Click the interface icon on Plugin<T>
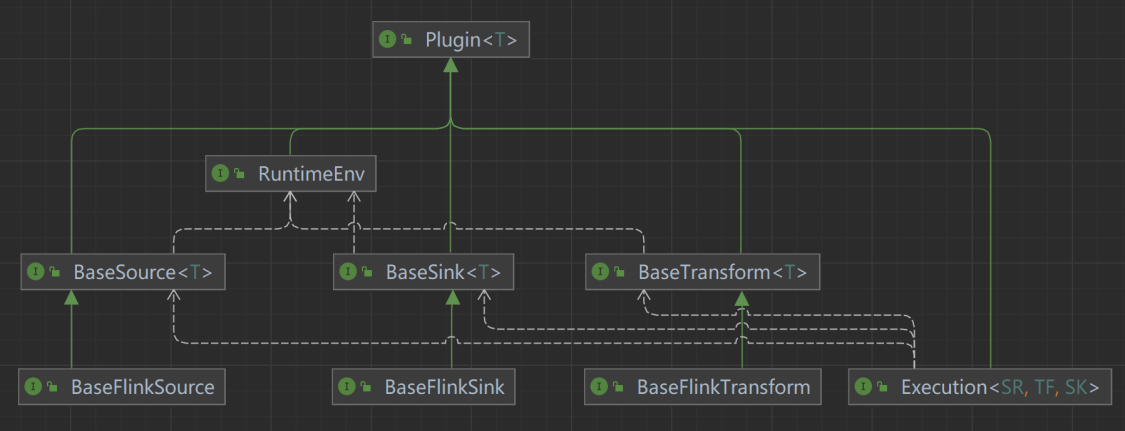The height and width of the screenshot is (431, 1125). click(387, 39)
